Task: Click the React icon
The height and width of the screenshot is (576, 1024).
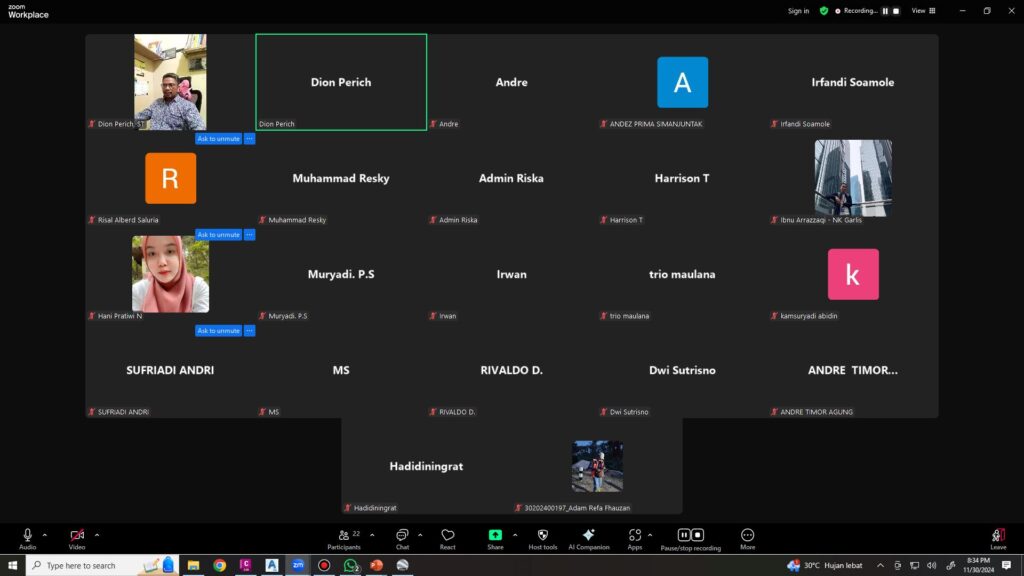Action: pyautogui.click(x=447, y=537)
